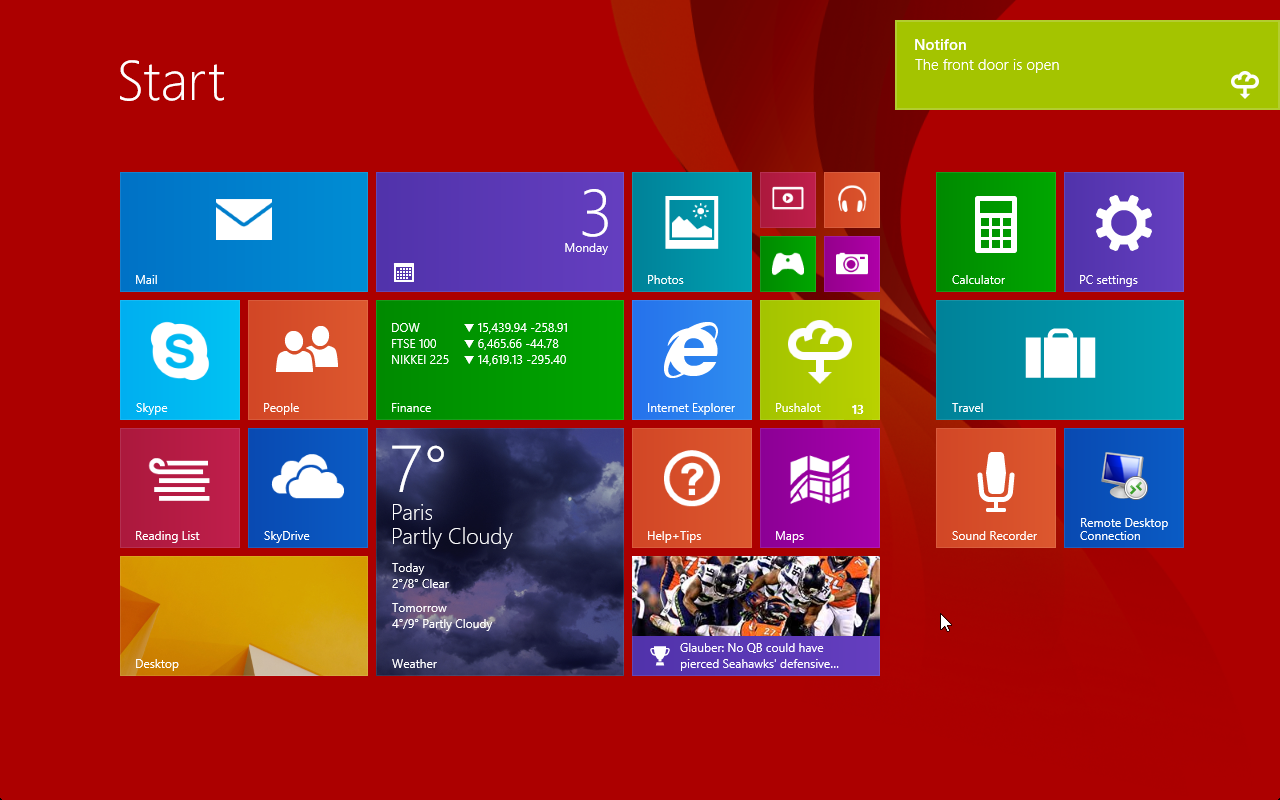The width and height of the screenshot is (1280, 800).
Task: Open Remote Desktop Connection
Action: point(1123,487)
